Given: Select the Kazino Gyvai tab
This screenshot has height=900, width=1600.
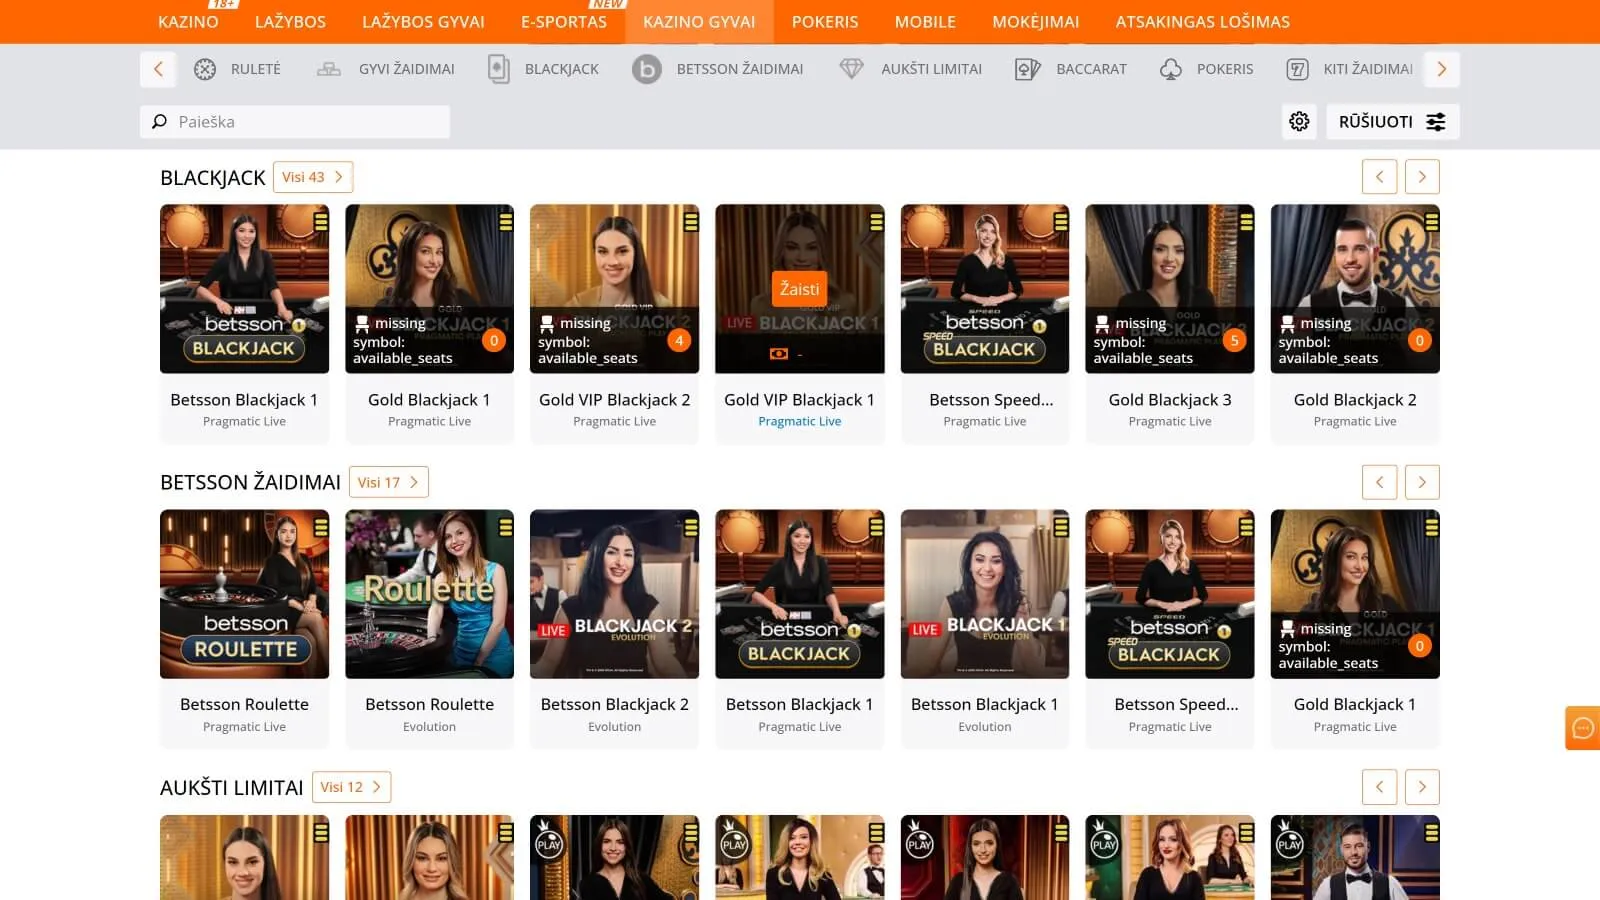Looking at the screenshot, I should [699, 22].
